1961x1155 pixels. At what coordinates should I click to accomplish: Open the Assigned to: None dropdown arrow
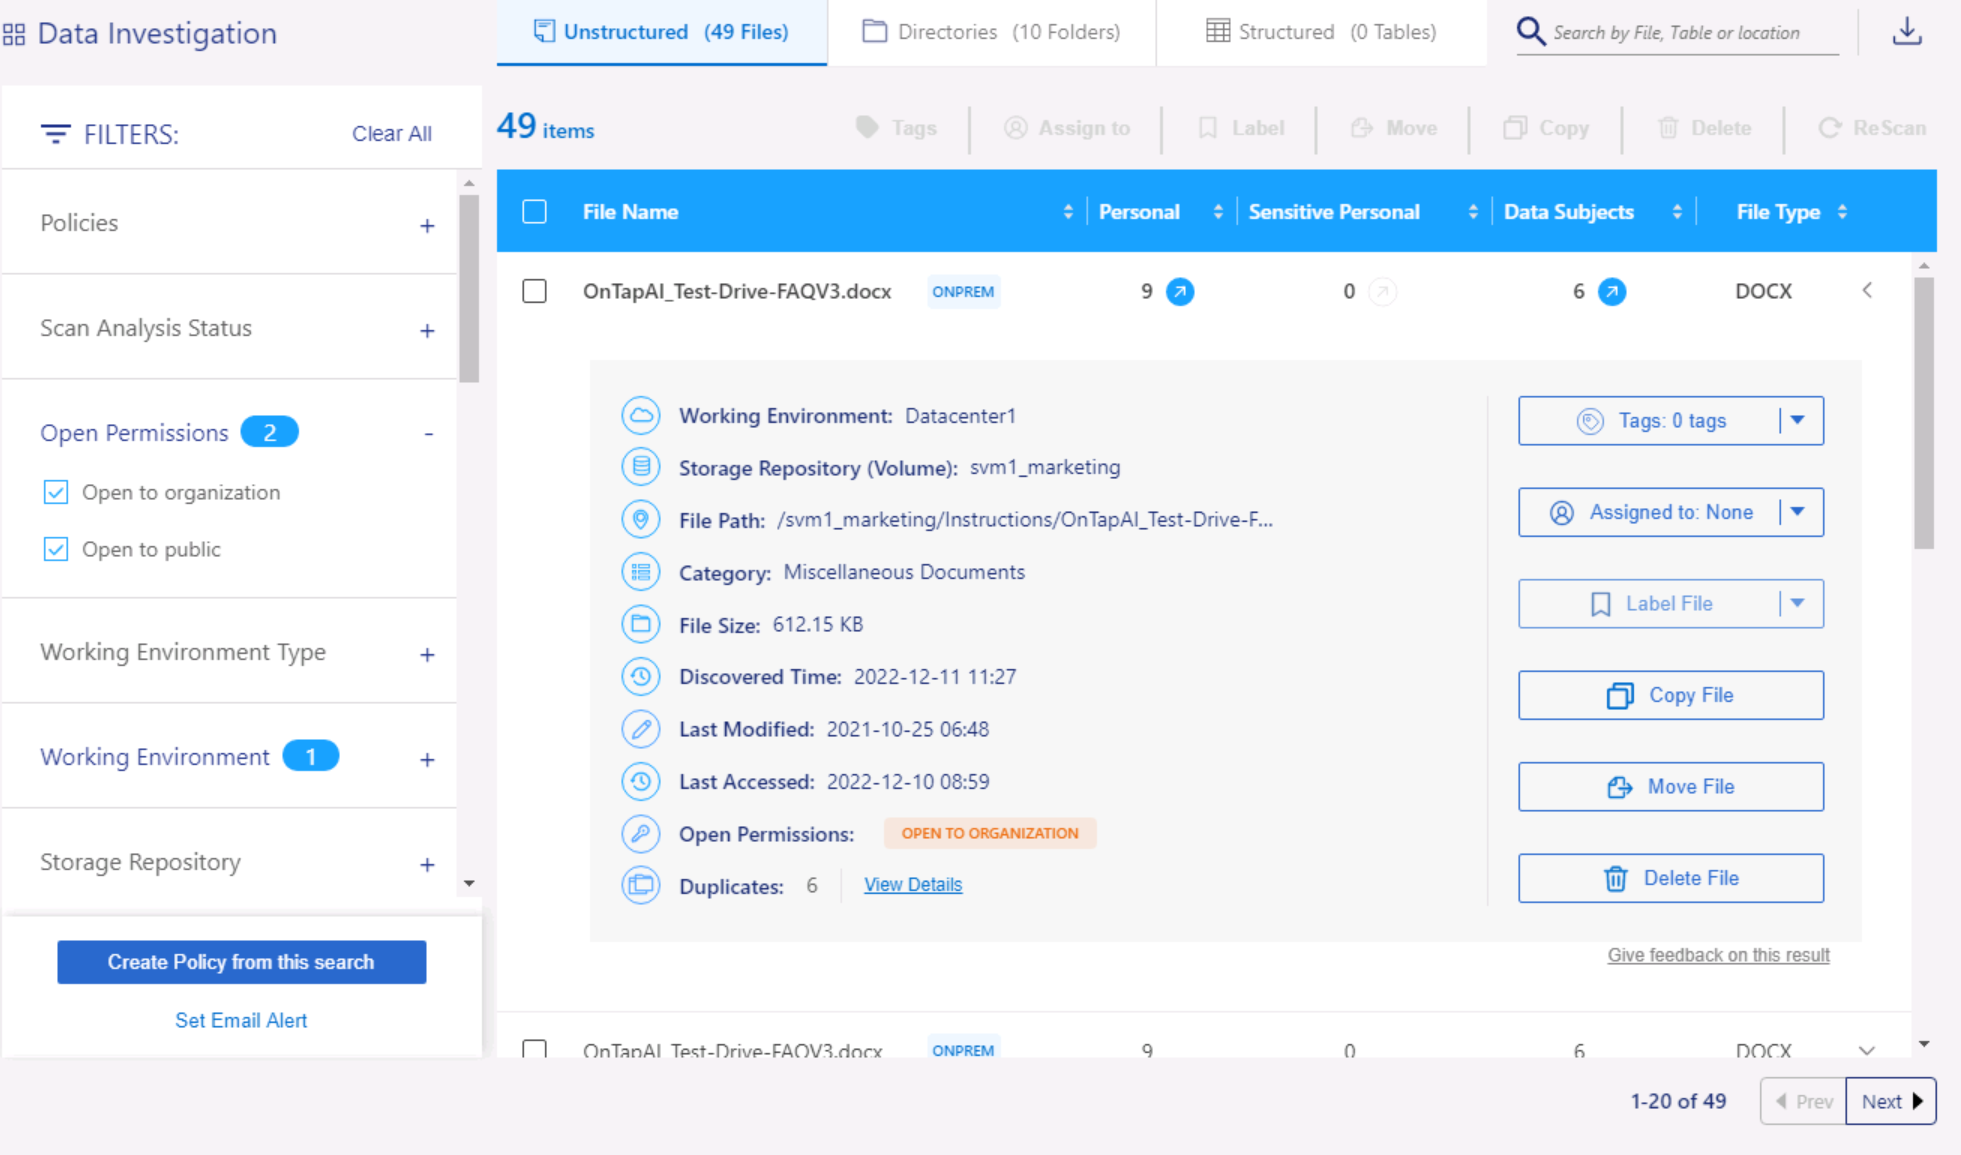[x=1798, y=512]
